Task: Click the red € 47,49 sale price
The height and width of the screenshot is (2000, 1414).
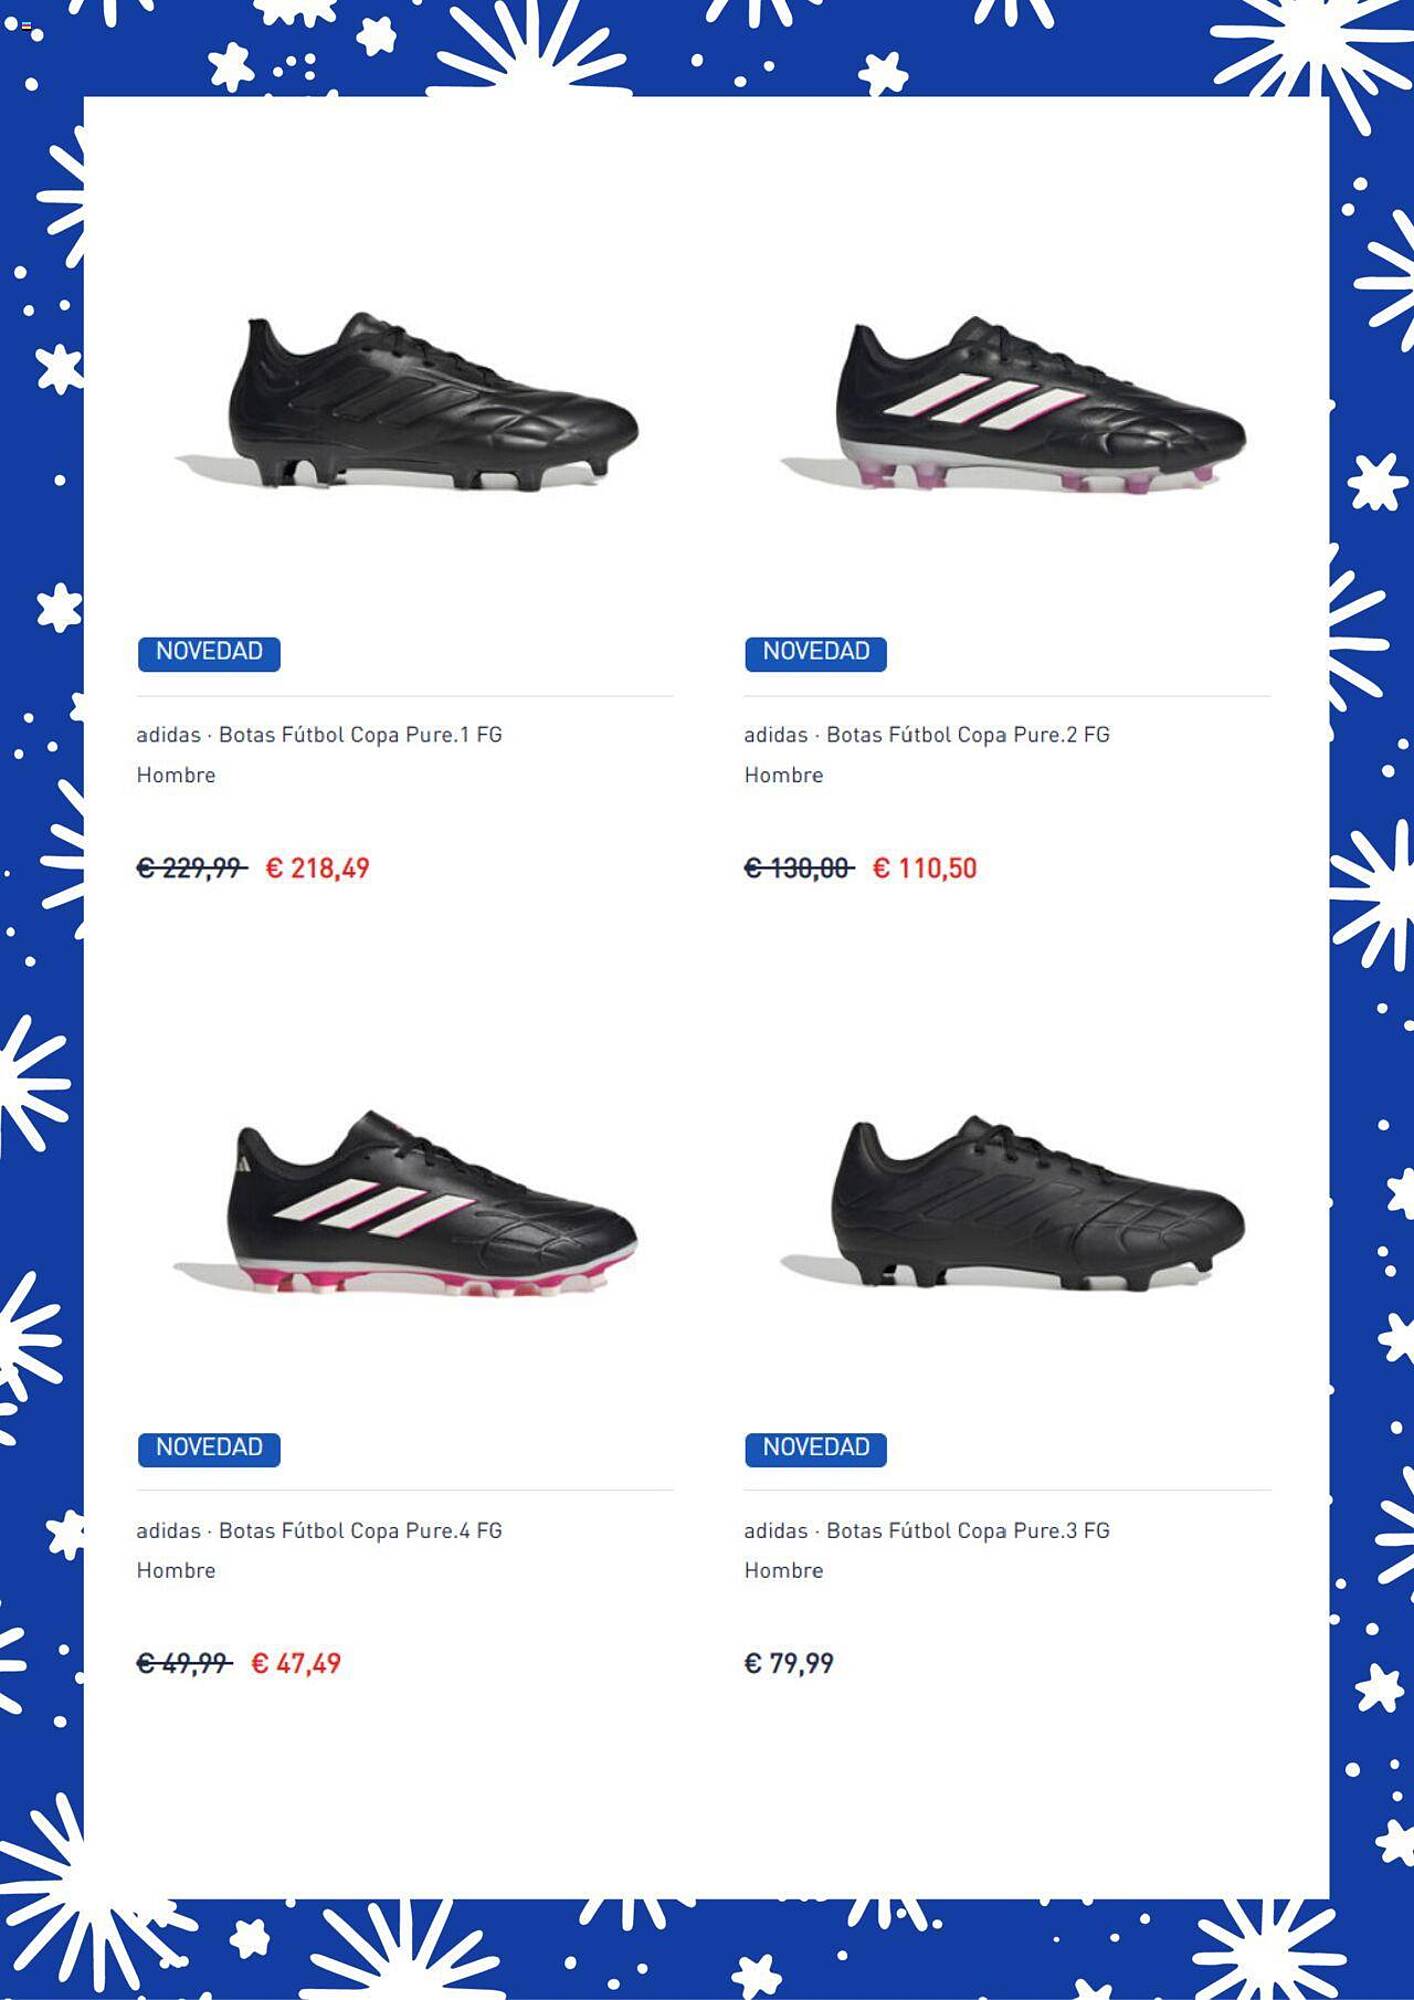Action: pos(296,1664)
